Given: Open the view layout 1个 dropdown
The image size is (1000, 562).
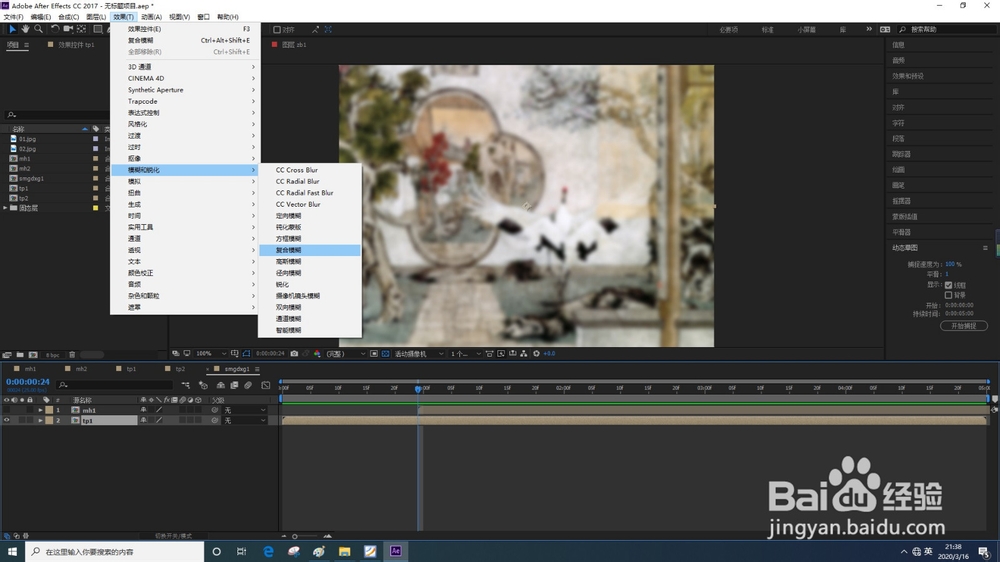Looking at the screenshot, I should pos(466,353).
